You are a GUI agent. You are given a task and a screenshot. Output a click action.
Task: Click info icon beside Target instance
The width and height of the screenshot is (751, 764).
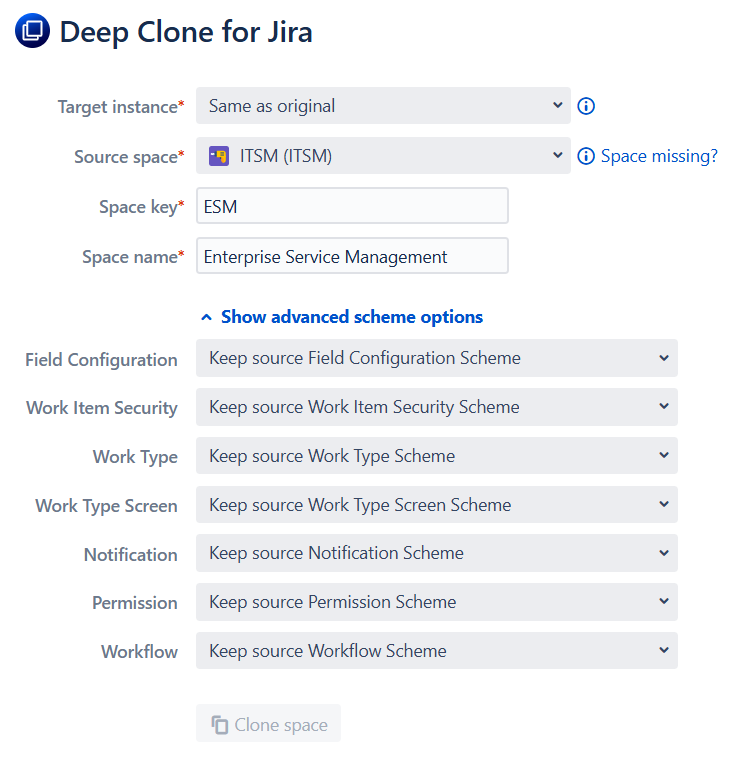587,106
